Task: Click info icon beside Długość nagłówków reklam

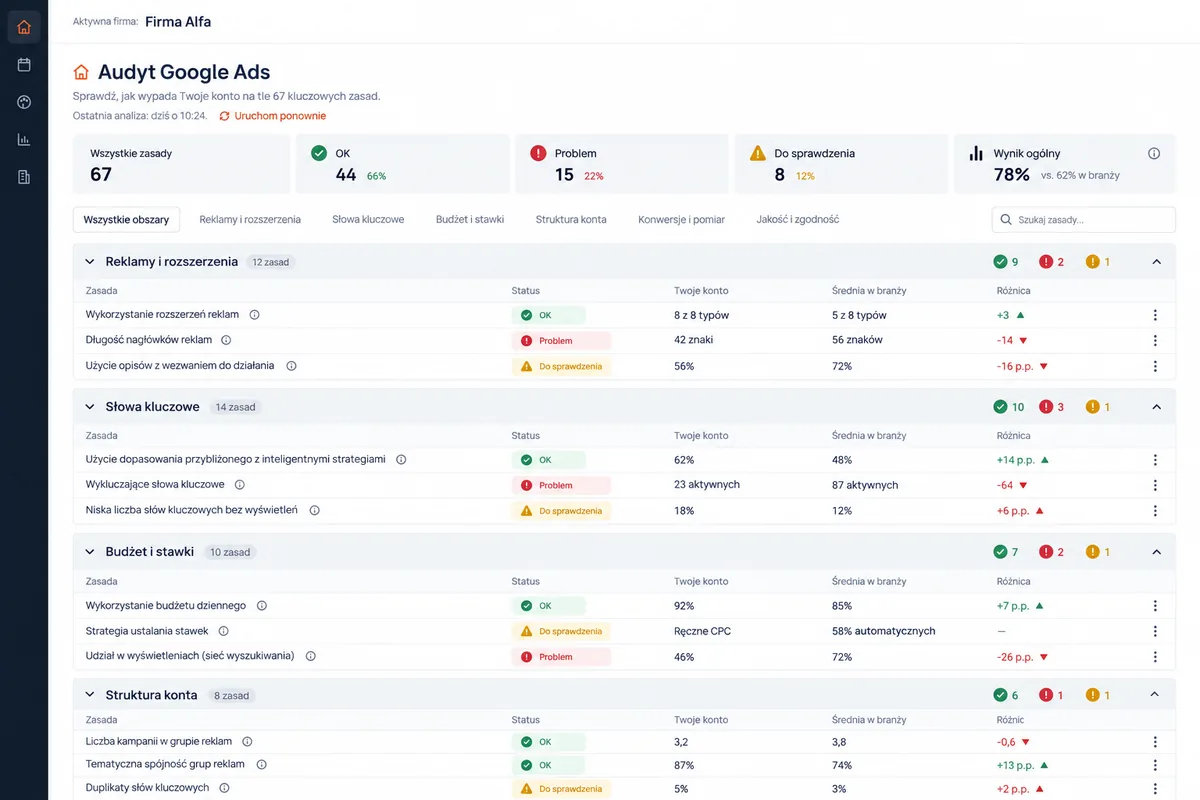Action: [226, 340]
